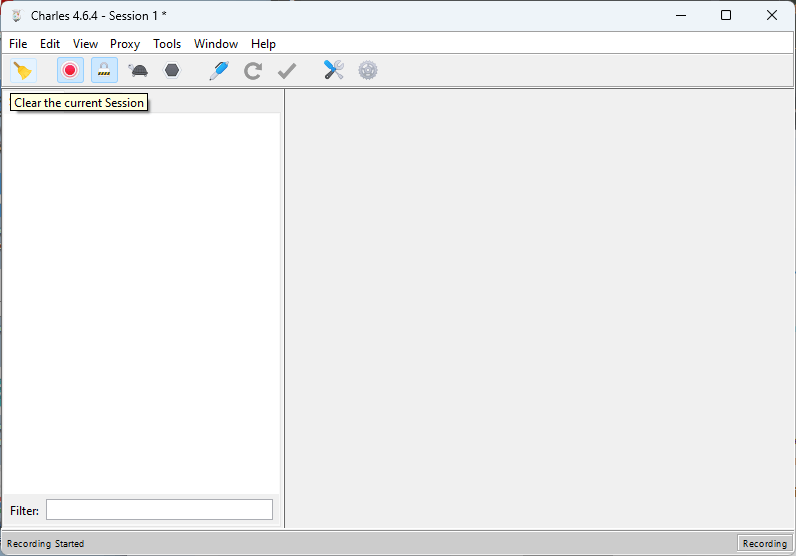Image resolution: width=796 pixels, height=556 pixels.
Task: Toggle SSL proxying padlock icon
Action: [104, 70]
